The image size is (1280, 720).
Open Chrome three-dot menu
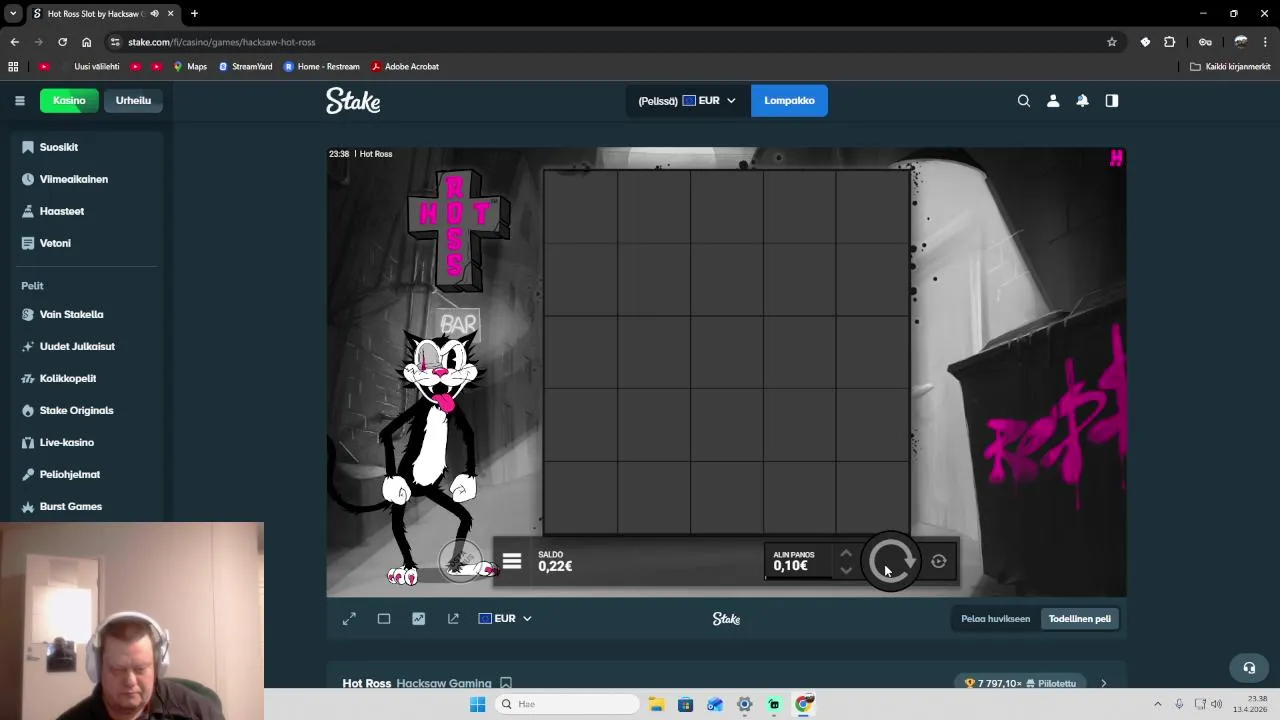click(1265, 42)
